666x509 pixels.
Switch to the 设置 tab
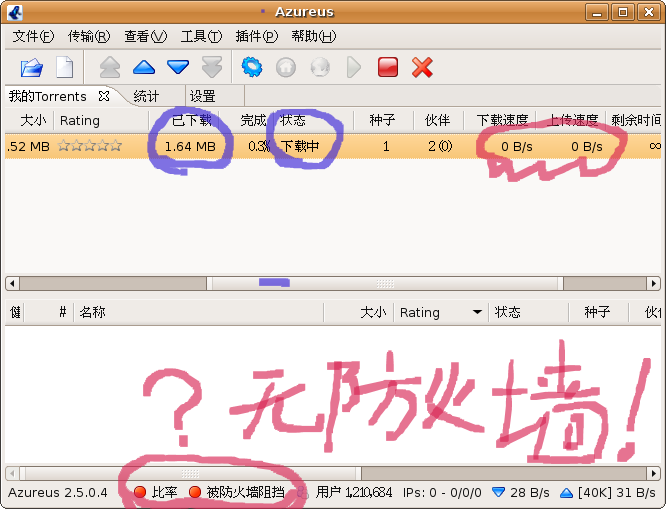point(202,96)
